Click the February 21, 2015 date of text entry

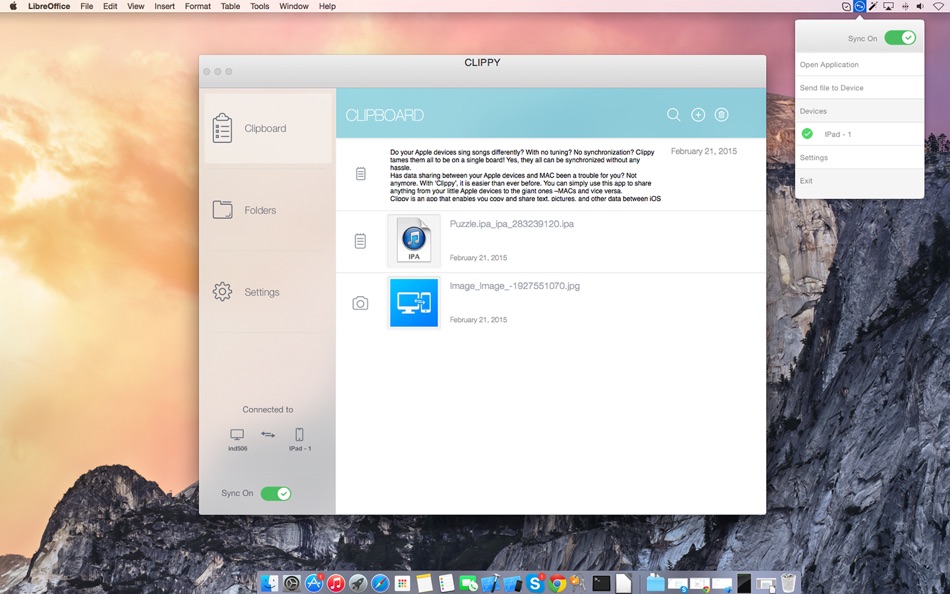[703, 151]
